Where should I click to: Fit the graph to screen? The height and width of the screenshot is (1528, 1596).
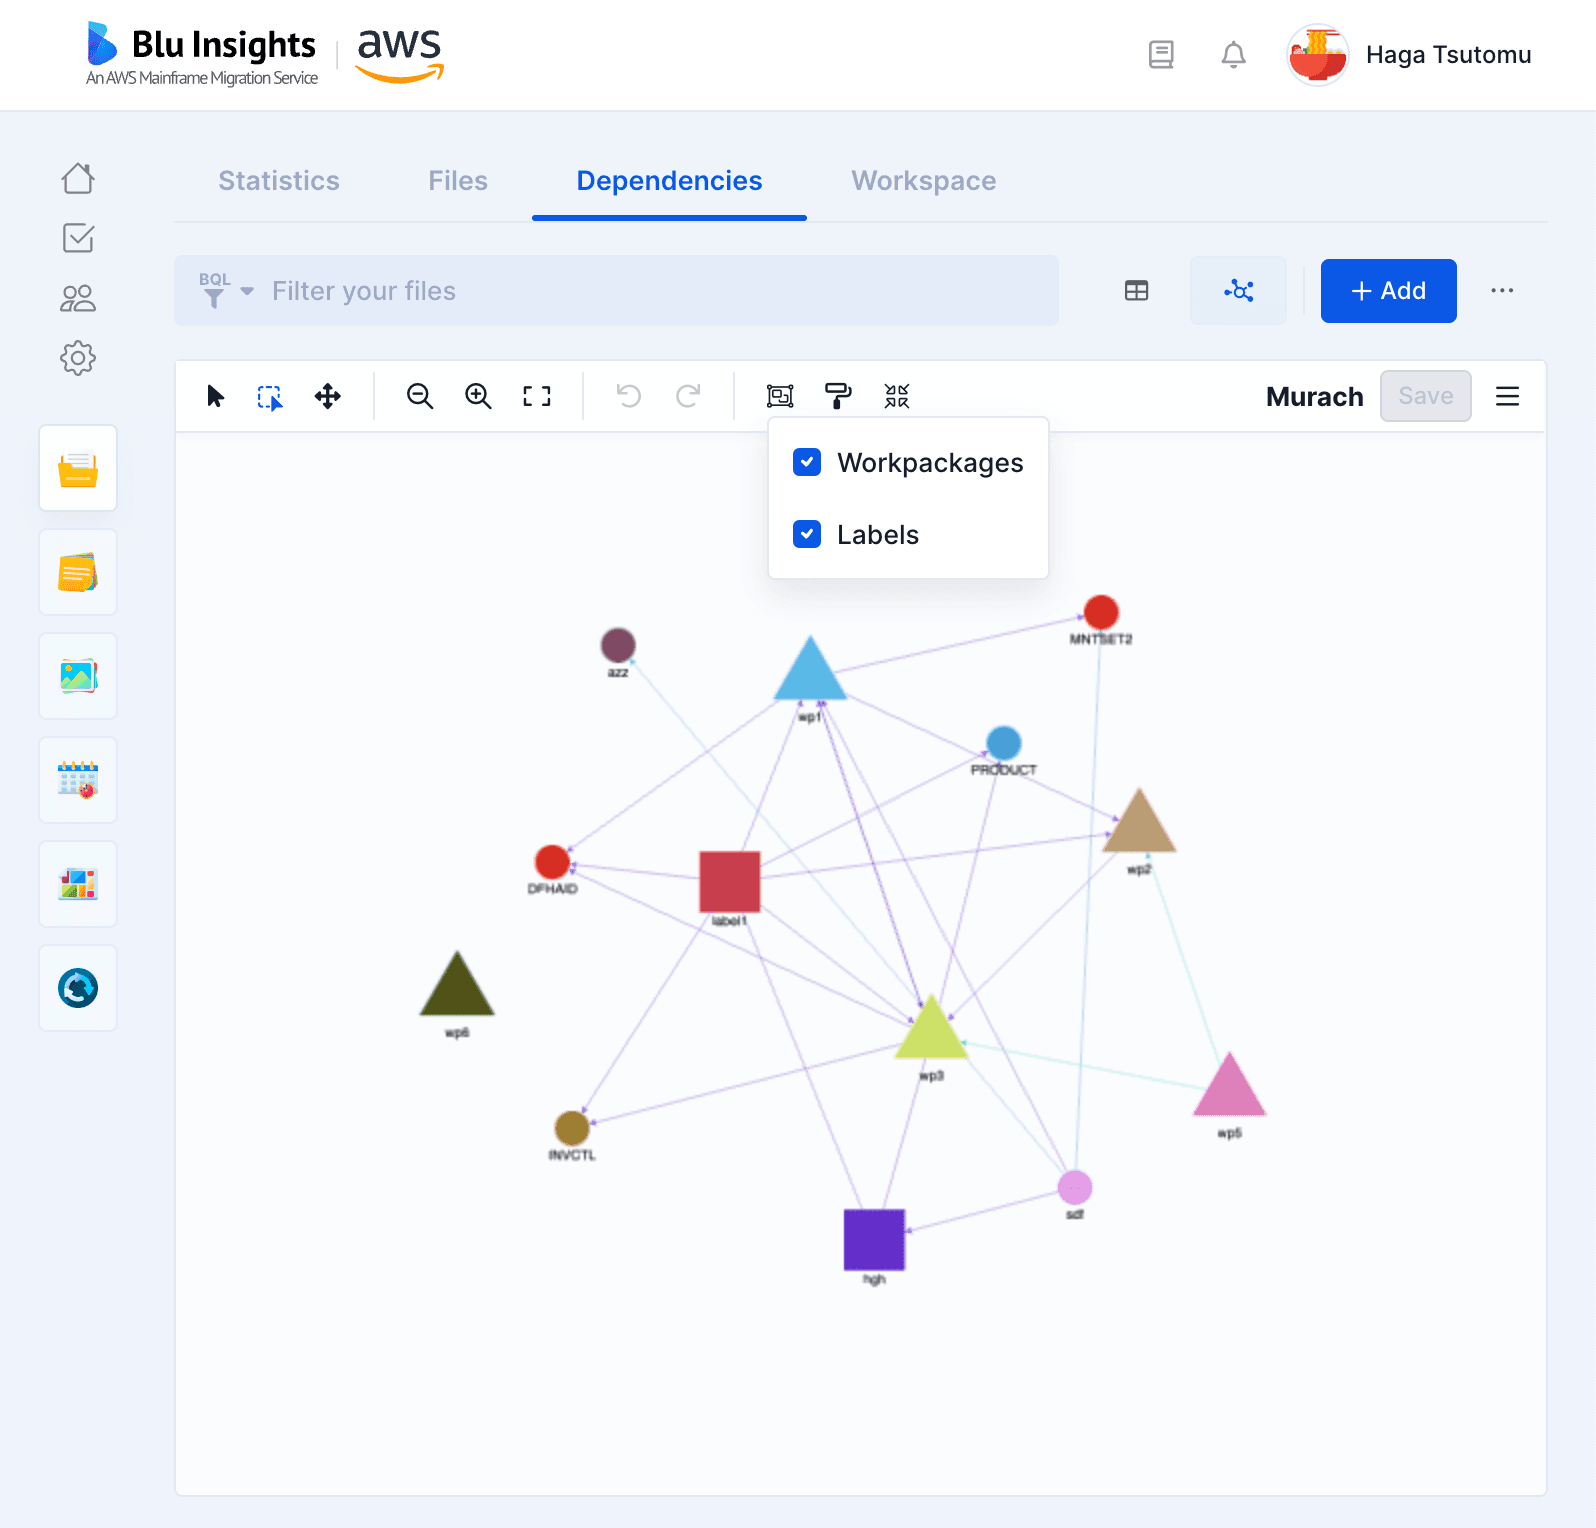point(537,397)
